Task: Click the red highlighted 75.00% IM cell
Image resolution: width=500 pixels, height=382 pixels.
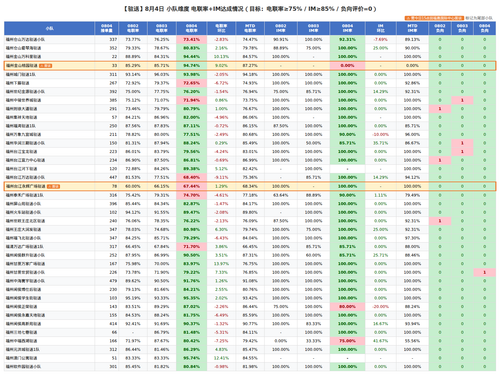Action: 347,341
